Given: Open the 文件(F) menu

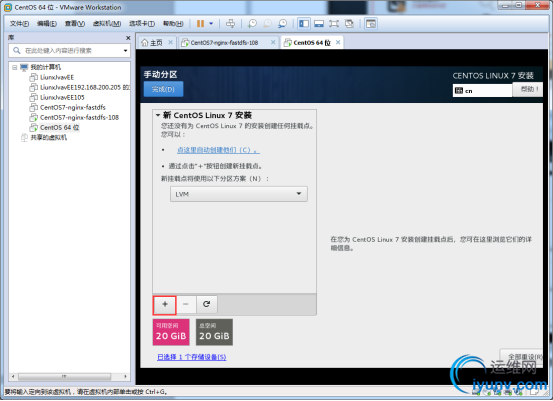Looking at the screenshot, I should click(19, 24).
